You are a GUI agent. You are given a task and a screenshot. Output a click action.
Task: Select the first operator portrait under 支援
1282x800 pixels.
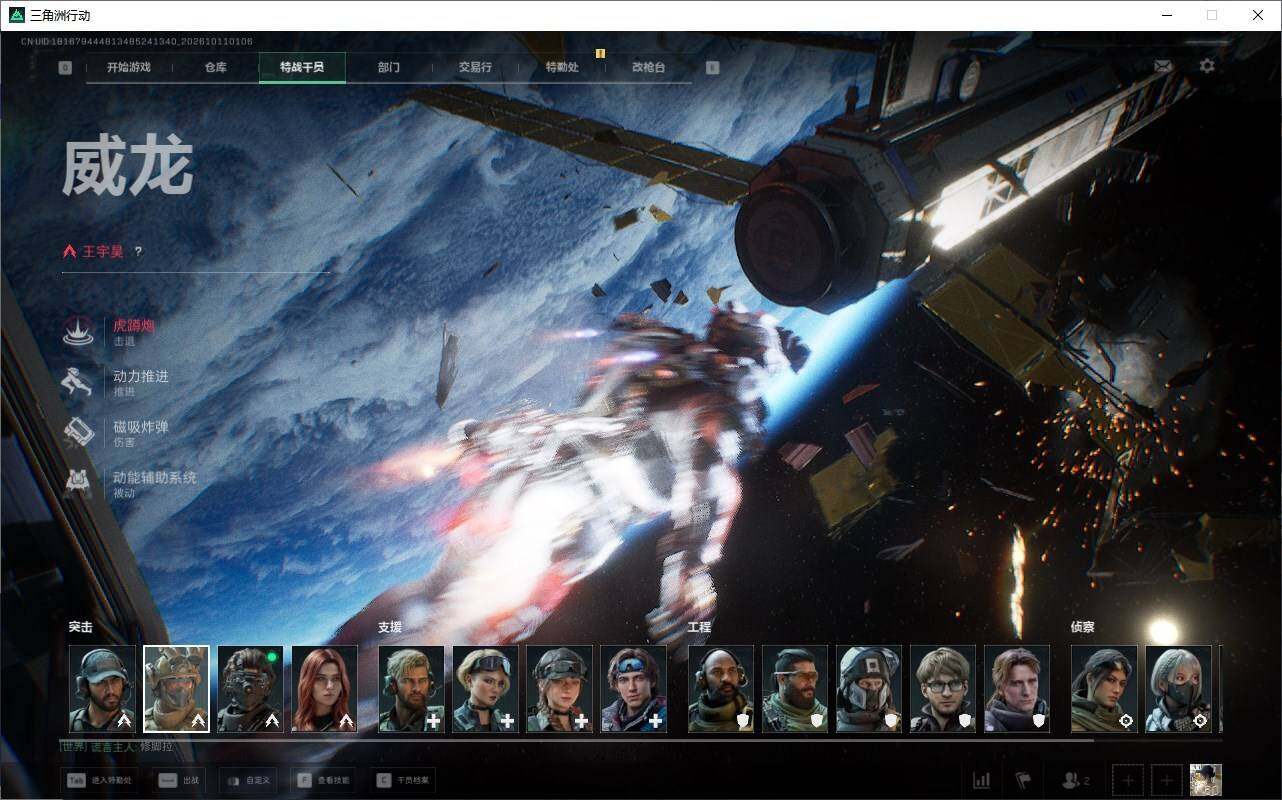click(411, 689)
